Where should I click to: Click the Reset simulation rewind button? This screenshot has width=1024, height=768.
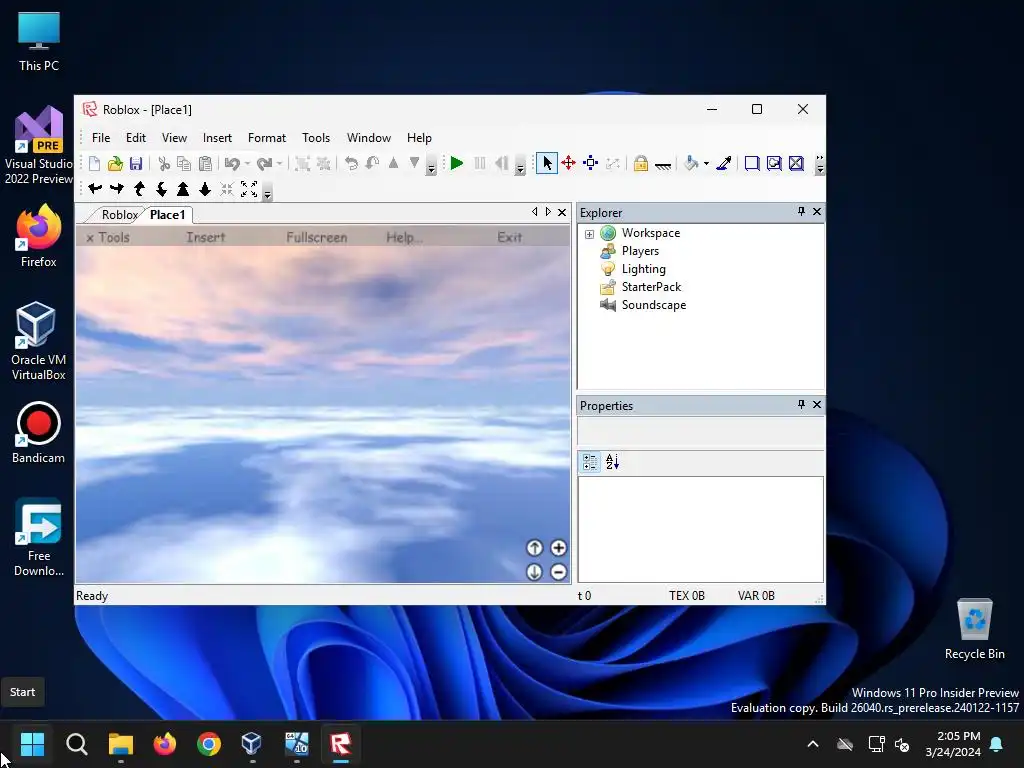tap(501, 163)
